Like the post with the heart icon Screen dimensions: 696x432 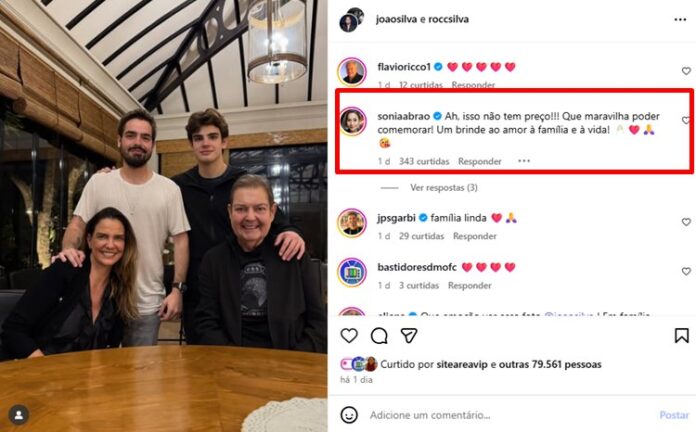click(349, 336)
